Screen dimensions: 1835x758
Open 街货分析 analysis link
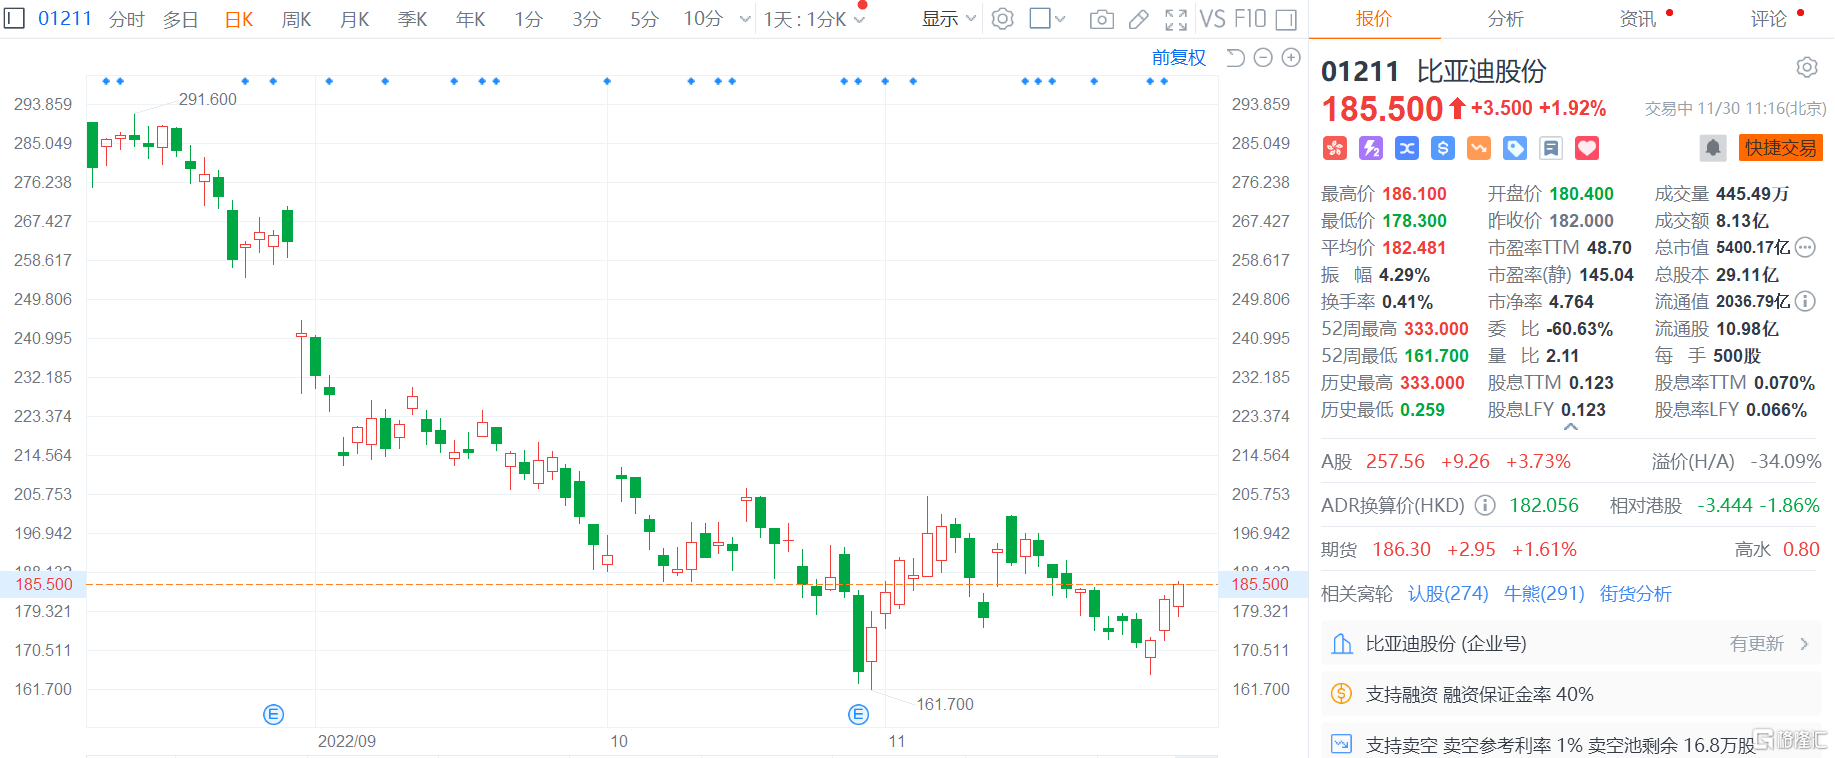coord(1635,594)
